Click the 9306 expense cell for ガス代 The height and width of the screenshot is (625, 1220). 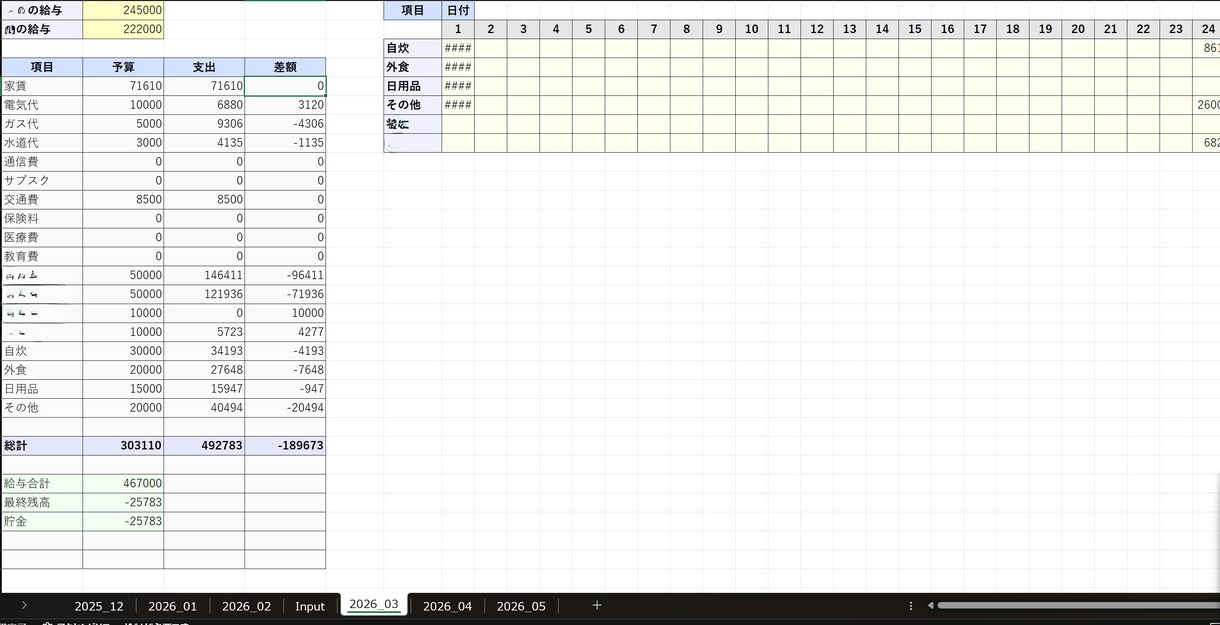(204, 124)
